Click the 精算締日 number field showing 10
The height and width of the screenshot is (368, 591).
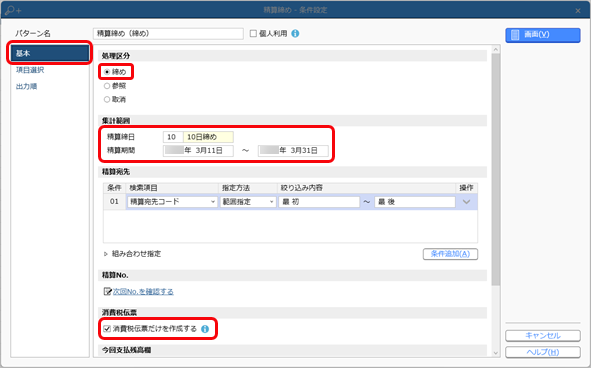coord(173,137)
